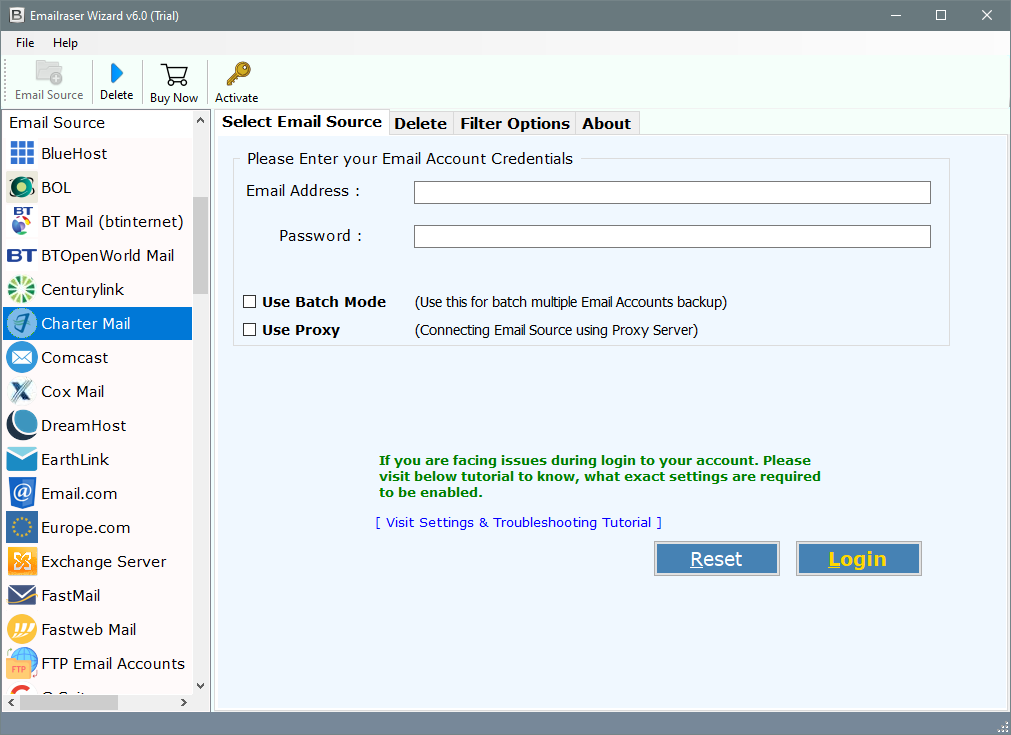Image resolution: width=1011 pixels, height=735 pixels.
Task: Switch to the Delete tab
Action: pos(420,123)
